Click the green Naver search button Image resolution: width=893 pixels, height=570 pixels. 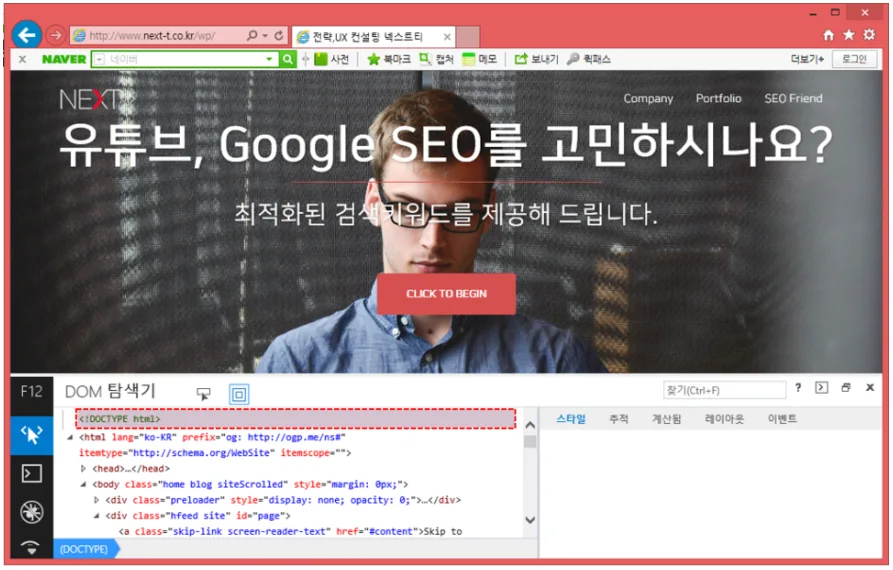288,60
